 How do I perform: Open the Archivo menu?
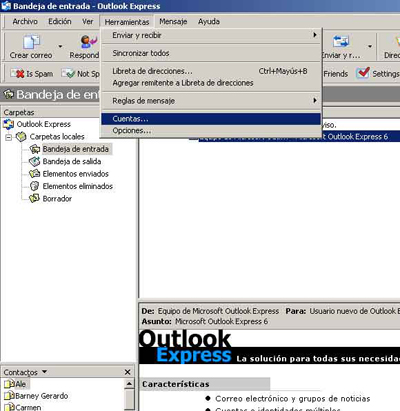[25, 22]
